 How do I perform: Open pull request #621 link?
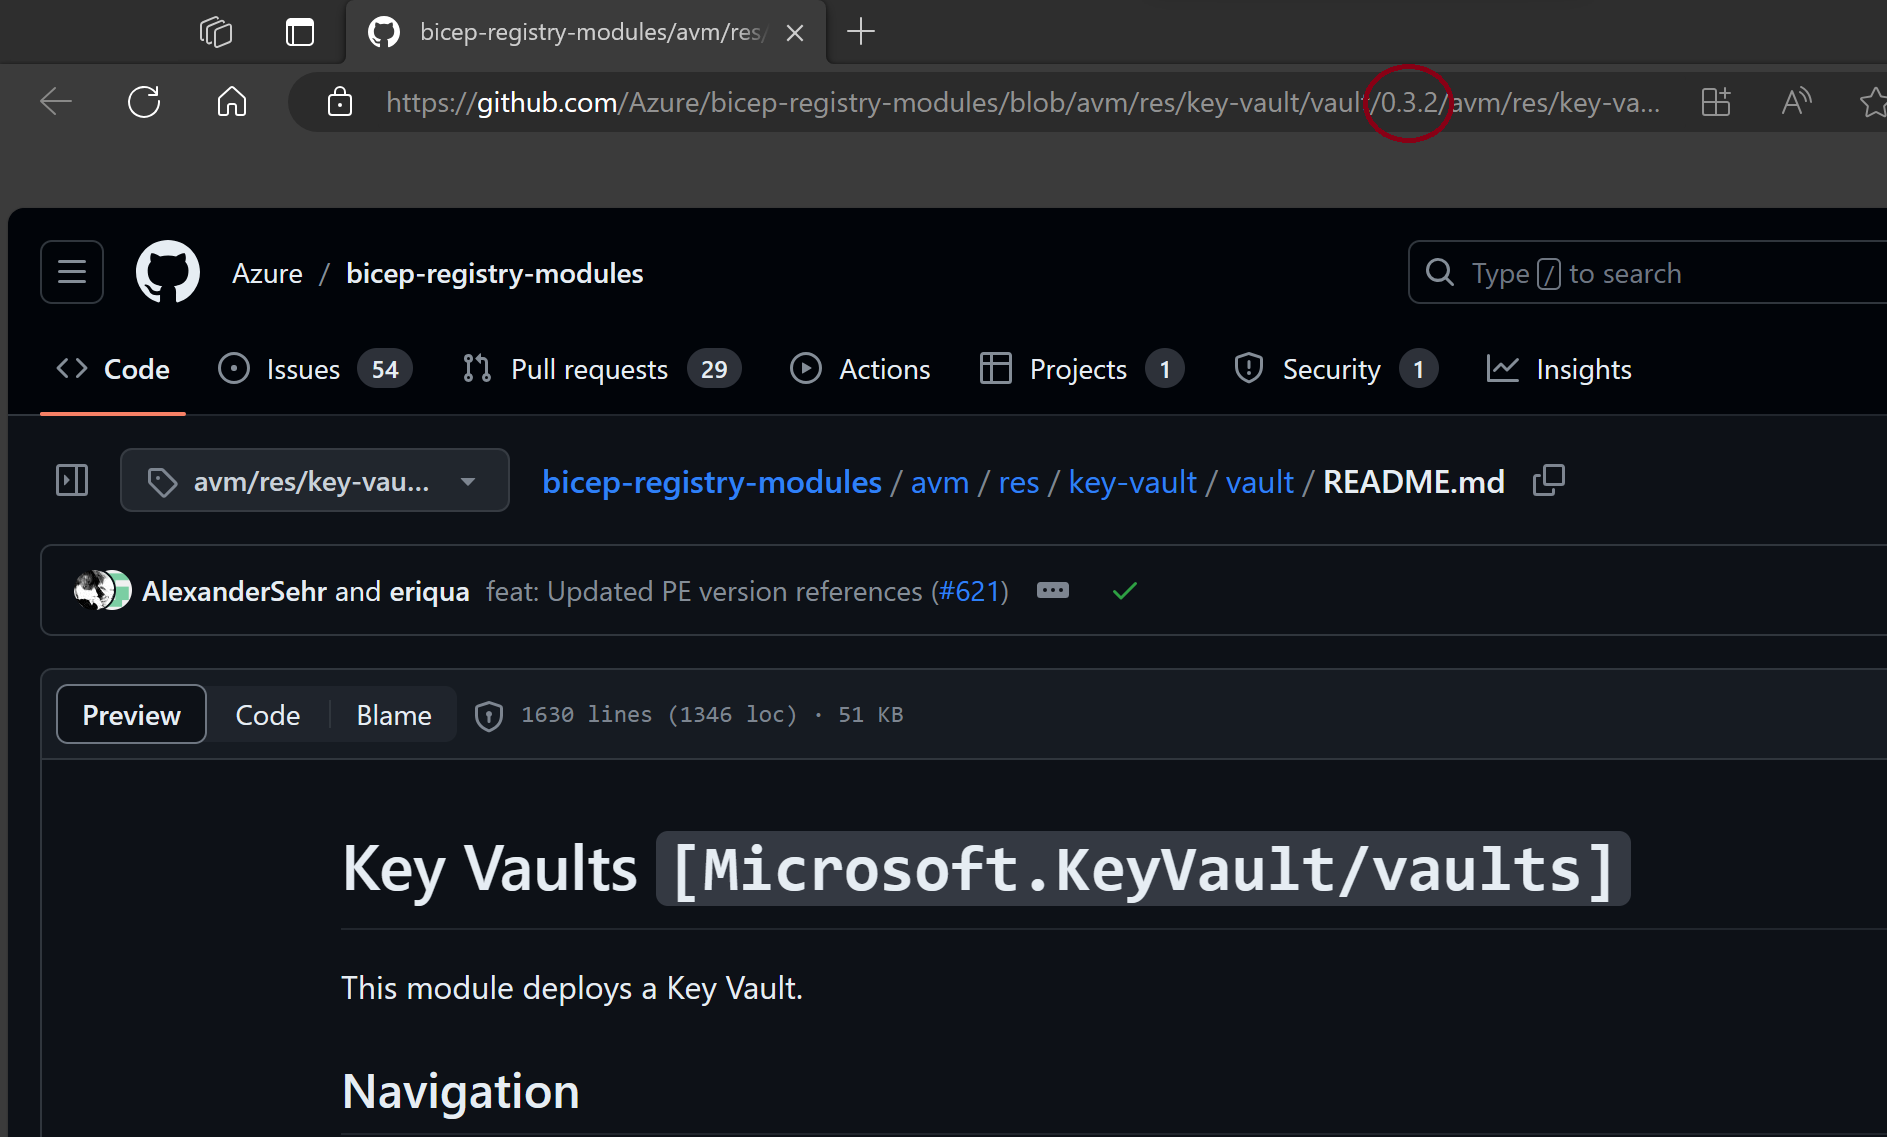(x=970, y=591)
